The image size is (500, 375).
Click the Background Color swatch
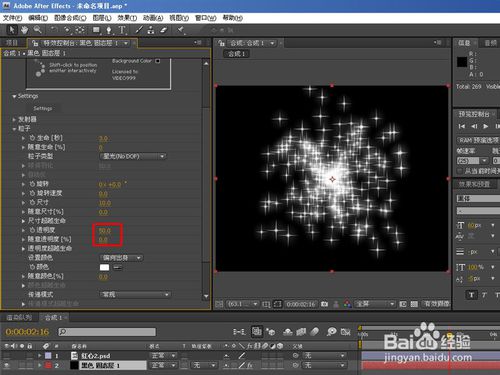(x=158, y=61)
